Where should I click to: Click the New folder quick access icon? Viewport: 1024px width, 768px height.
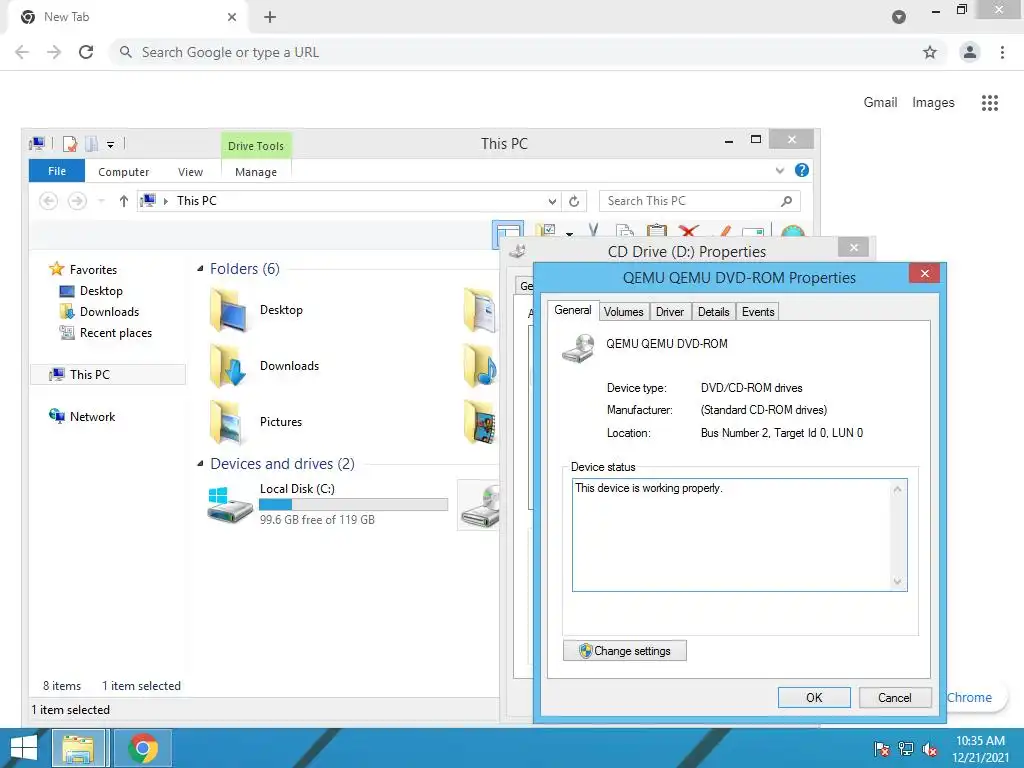(x=91, y=144)
